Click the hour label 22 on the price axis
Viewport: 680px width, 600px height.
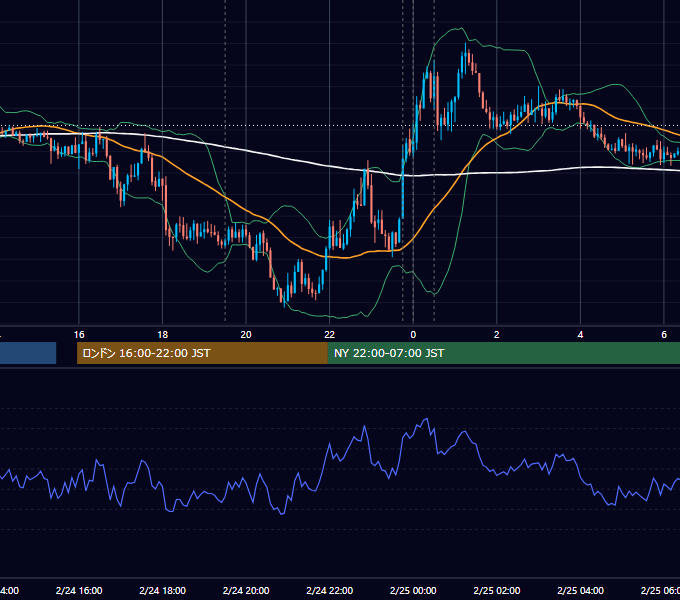[330, 335]
